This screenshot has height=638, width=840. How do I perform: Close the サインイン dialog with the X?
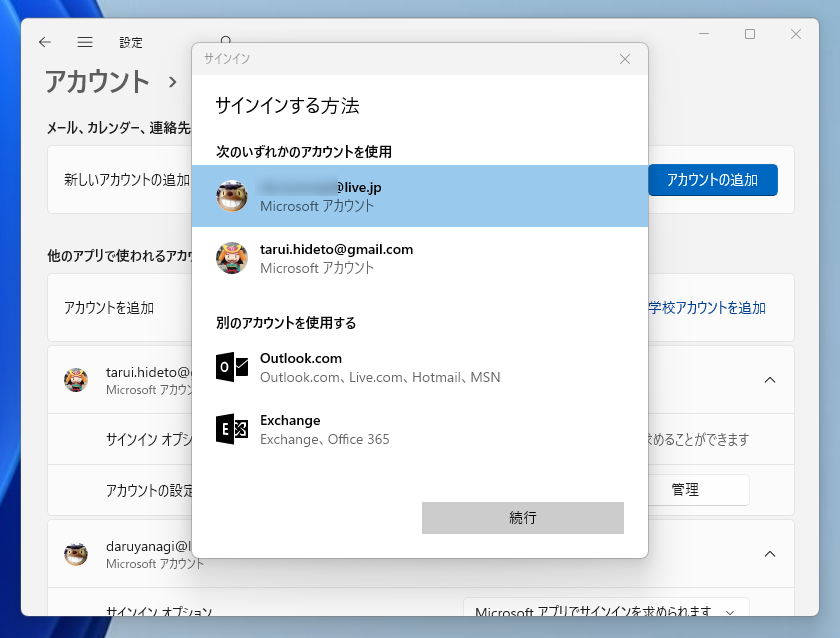[625, 59]
